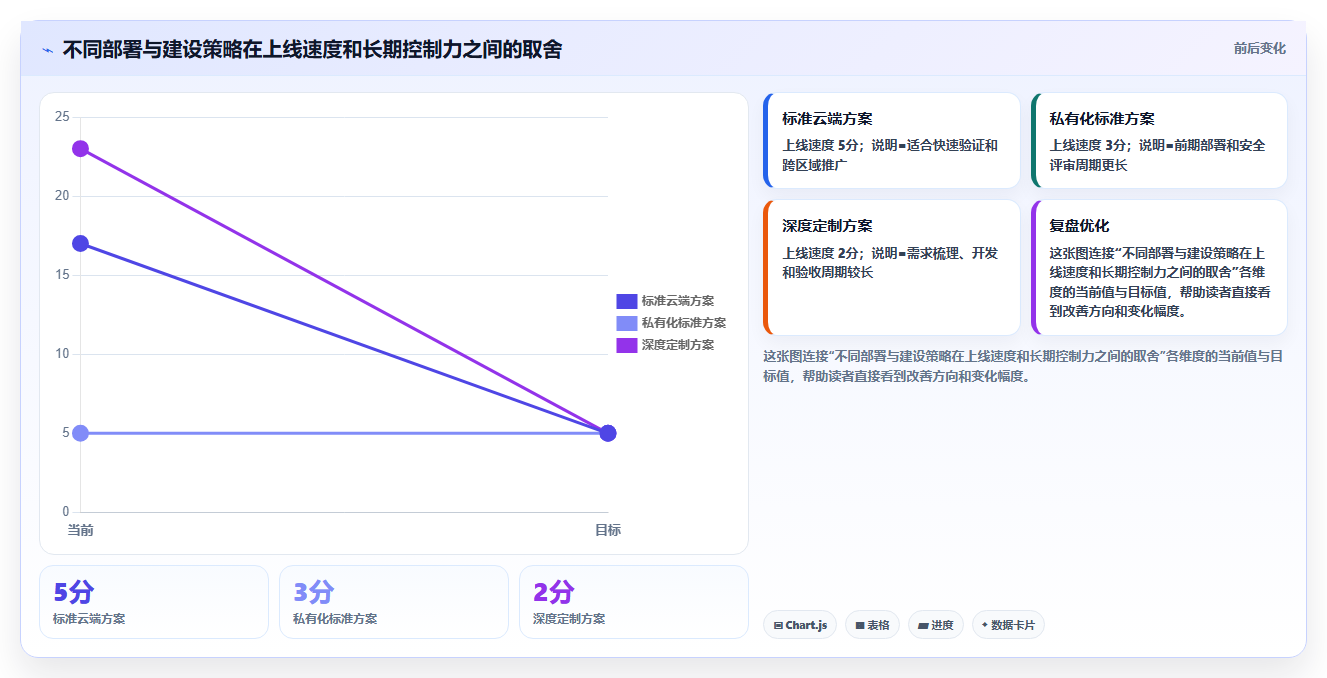Click legend text 标准云端方案 in chart

click(678, 301)
